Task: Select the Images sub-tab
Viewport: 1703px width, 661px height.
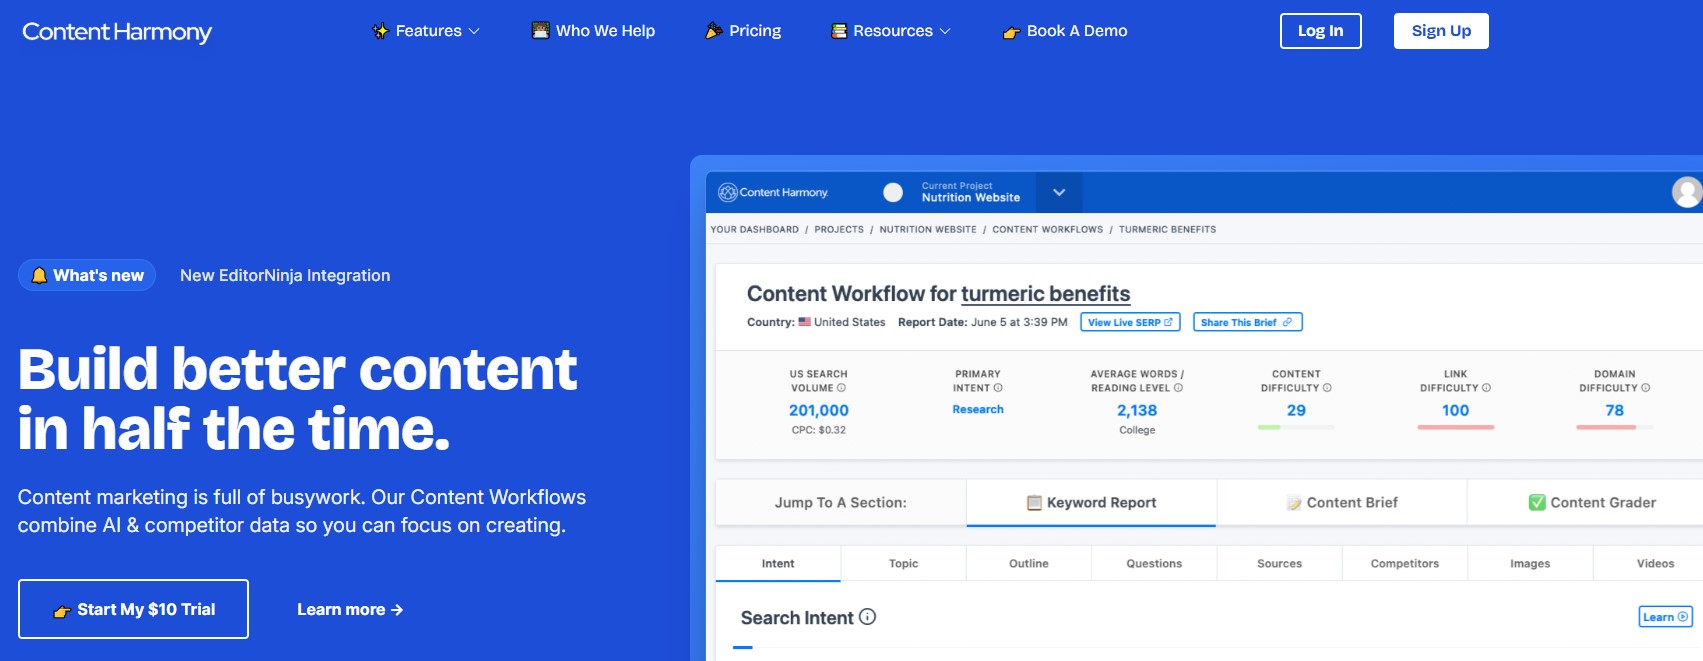Action: click(x=1530, y=563)
